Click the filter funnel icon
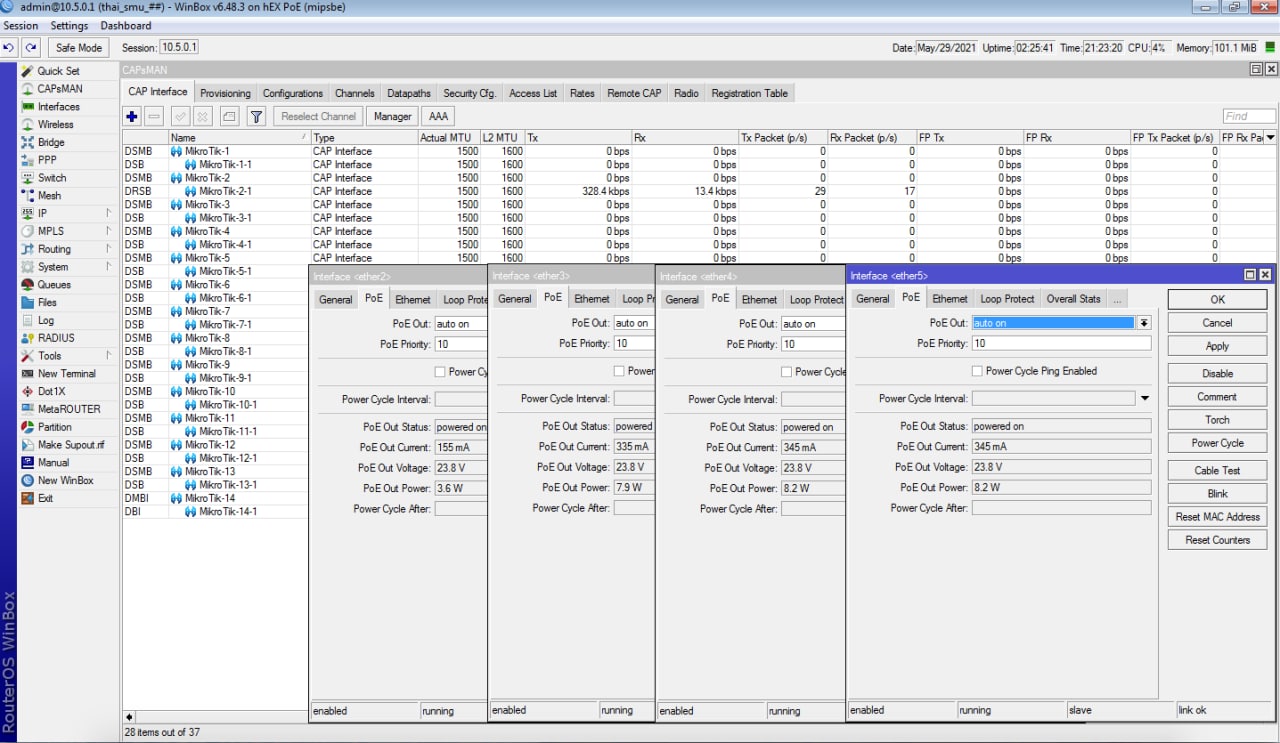The height and width of the screenshot is (743, 1280). 256,117
